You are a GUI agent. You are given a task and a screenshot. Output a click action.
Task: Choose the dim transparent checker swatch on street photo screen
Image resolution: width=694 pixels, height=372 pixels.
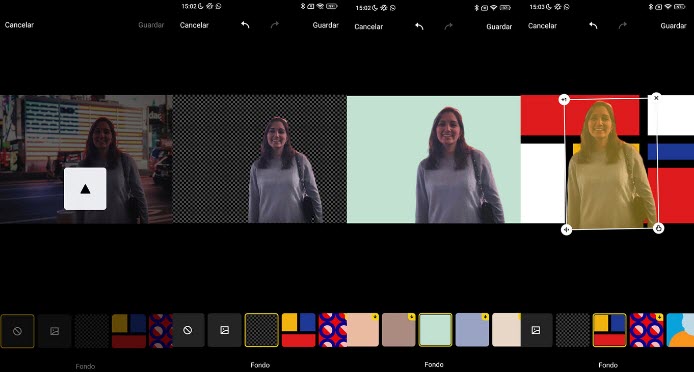pos(92,331)
